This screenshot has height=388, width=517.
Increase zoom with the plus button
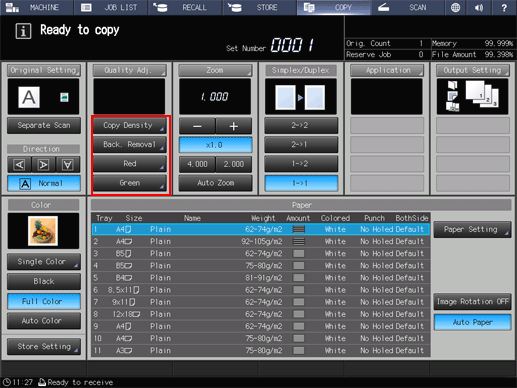pyautogui.click(x=234, y=126)
